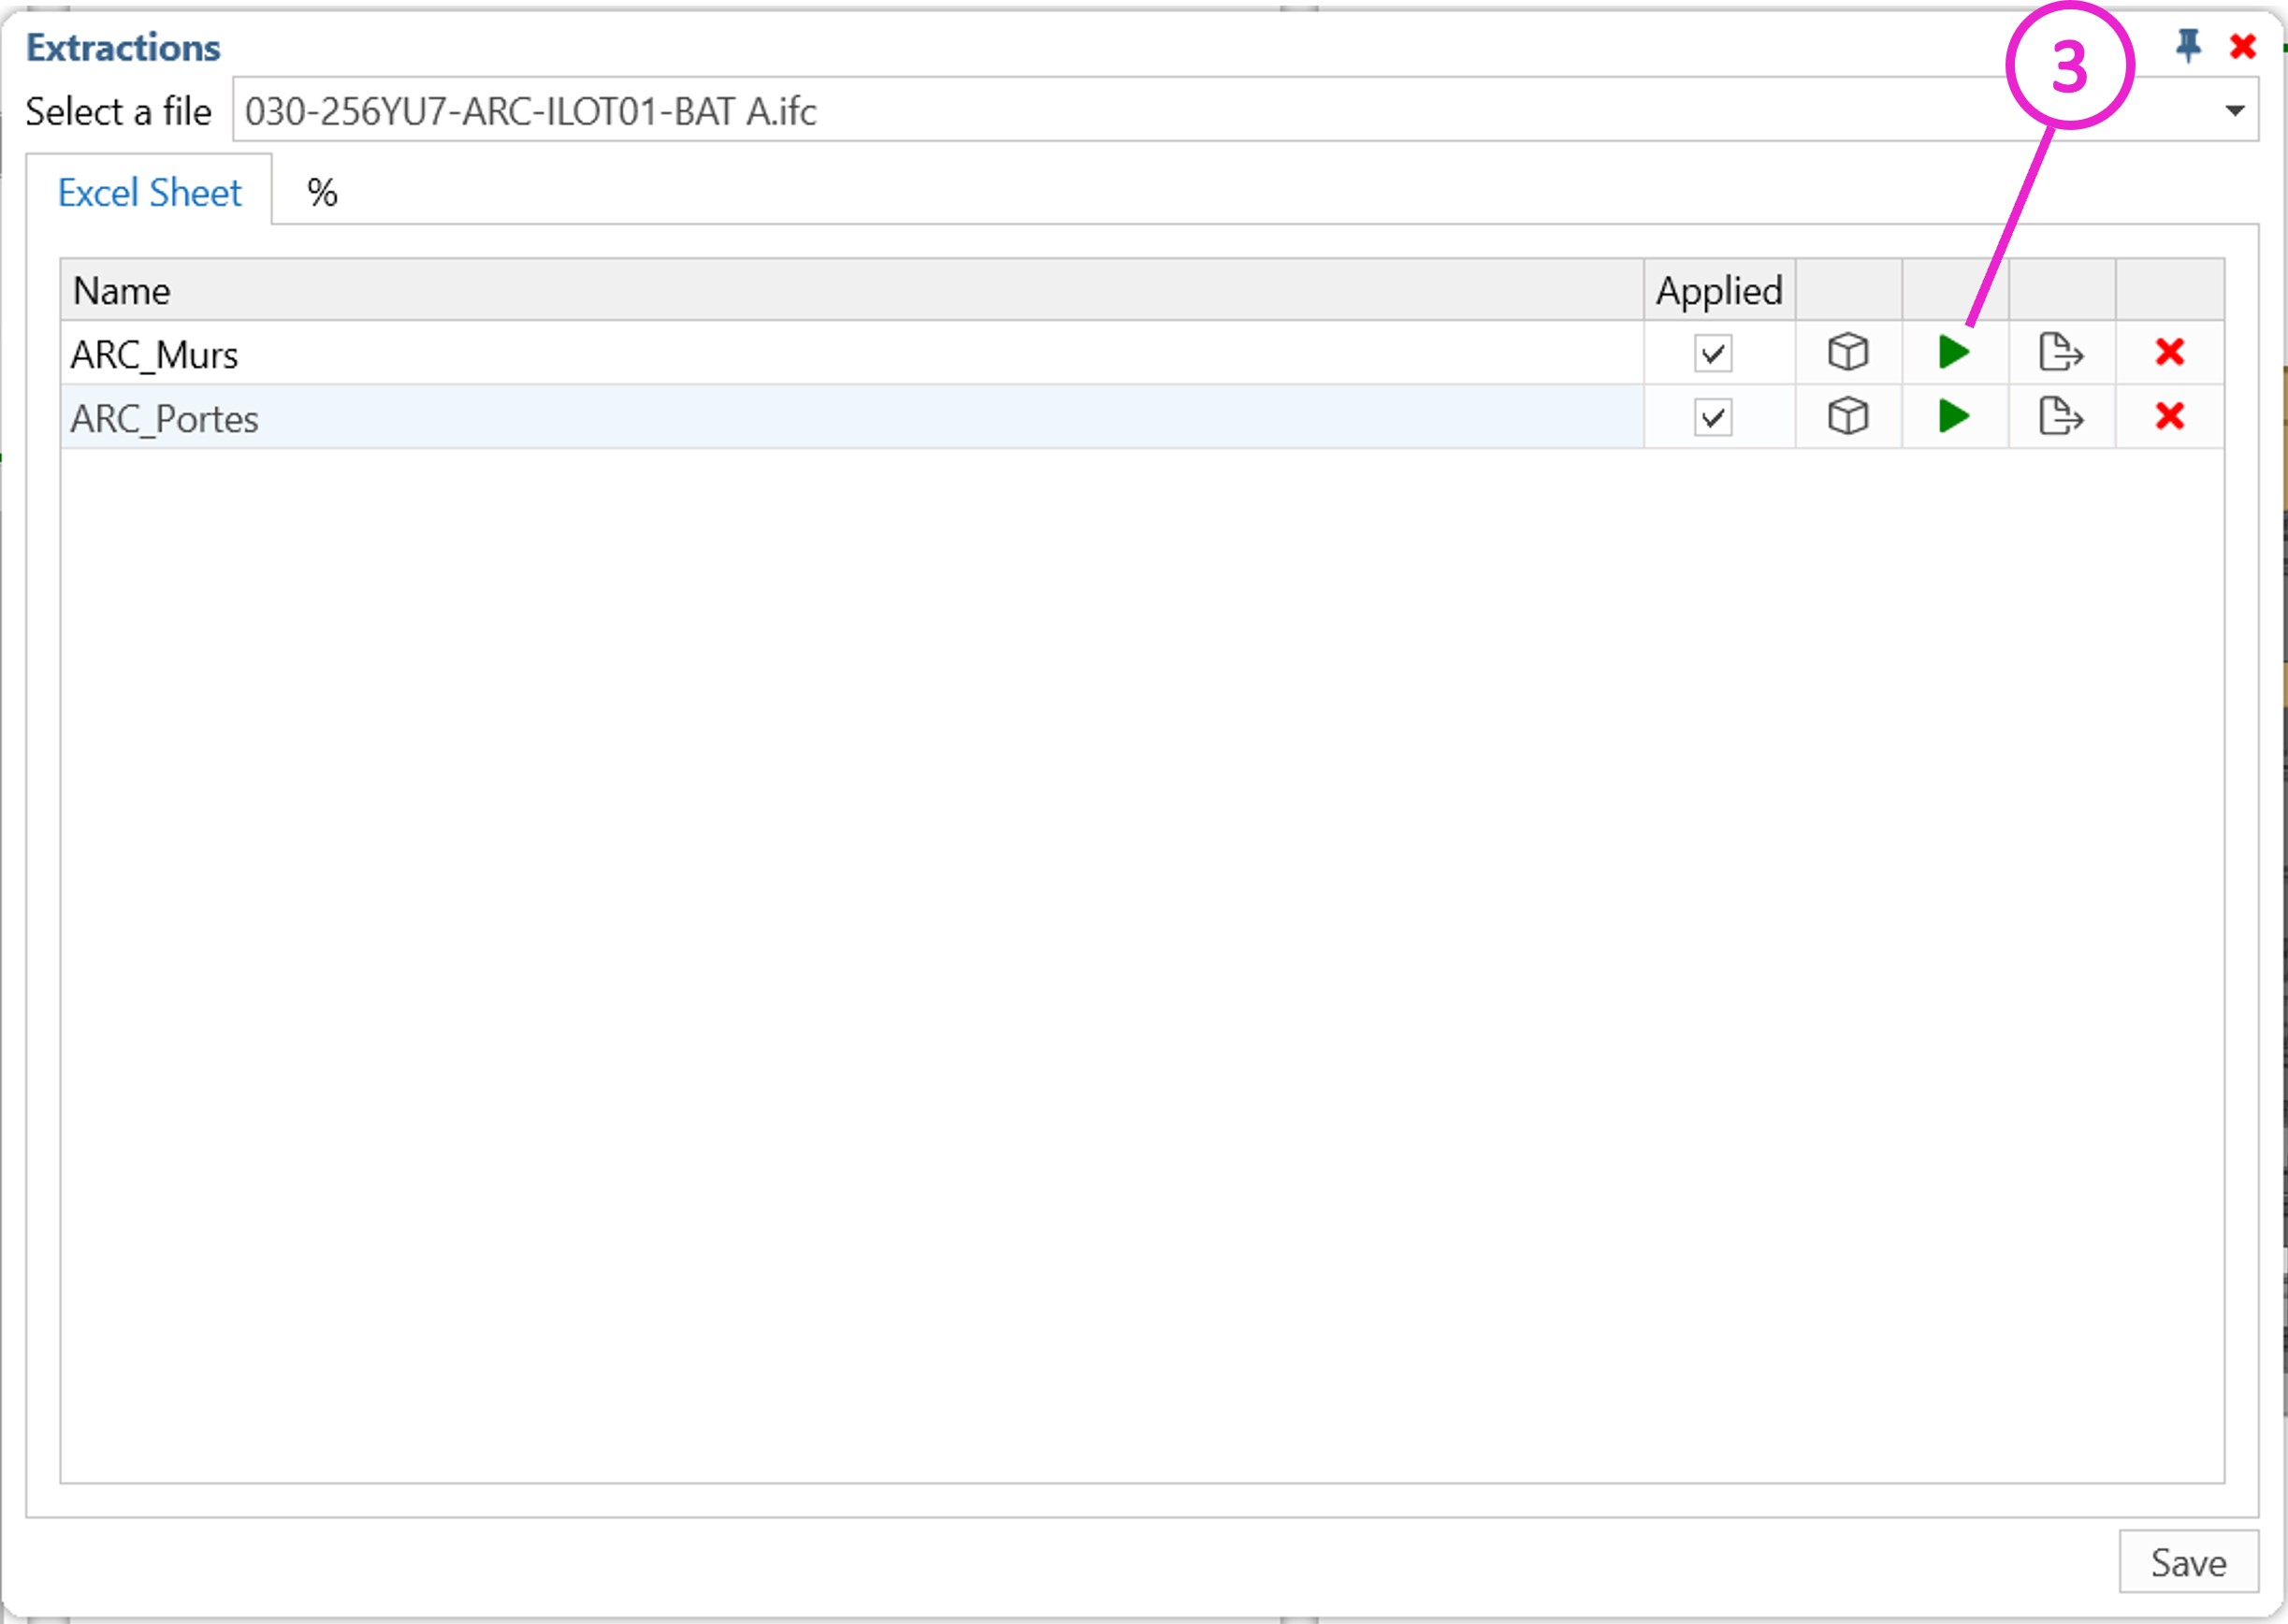Show ARC_Portes objects with the 3D cube icon
Viewport: 2288px width, 1624px height.
[1847, 416]
